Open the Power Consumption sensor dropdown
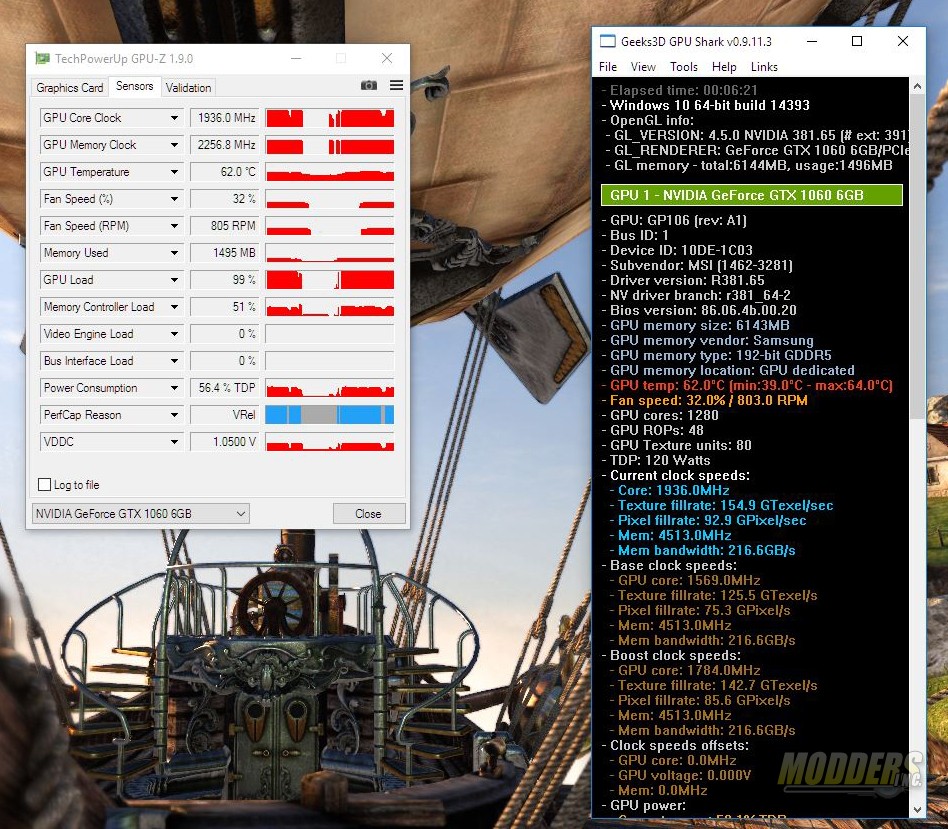Image resolution: width=948 pixels, height=829 pixels. point(174,388)
